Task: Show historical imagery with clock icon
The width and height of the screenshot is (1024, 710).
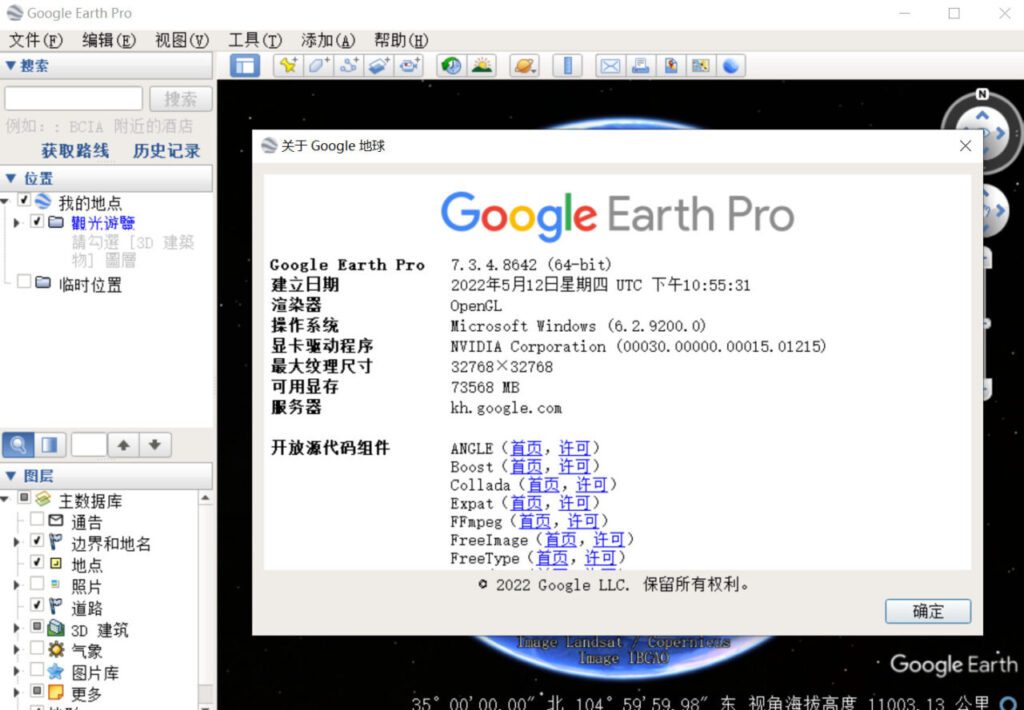Action: click(452, 66)
